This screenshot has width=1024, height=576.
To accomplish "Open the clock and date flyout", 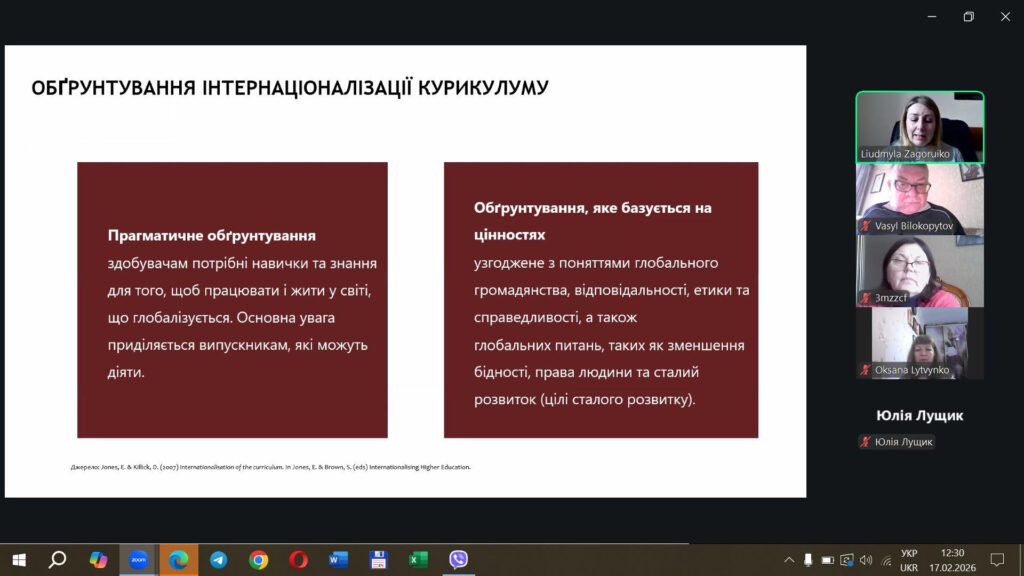I will [x=952, y=560].
